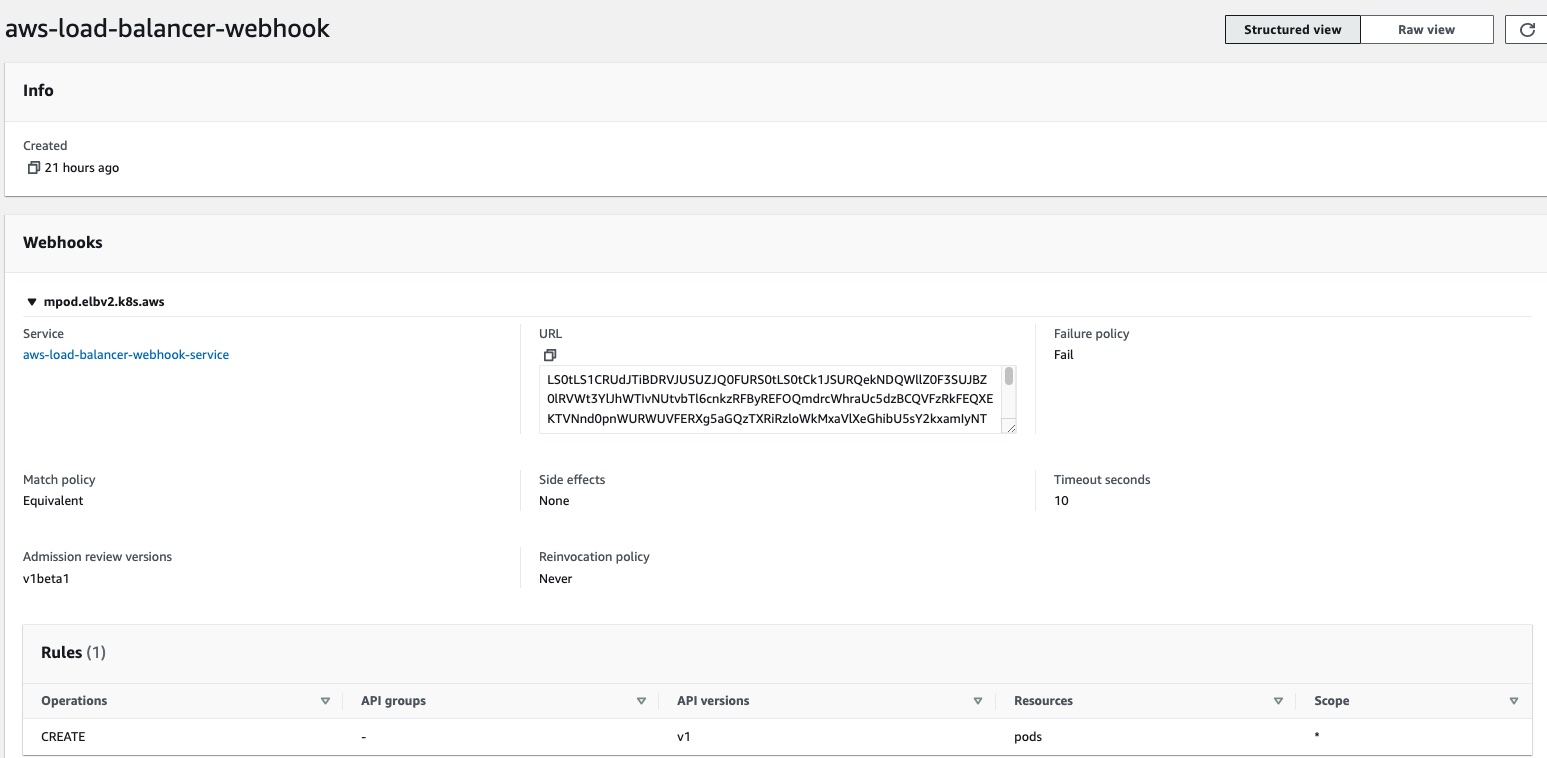The image size is (1547, 758).
Task: Copy the webhook URL using copy icon
Action: tap(549, 355)
